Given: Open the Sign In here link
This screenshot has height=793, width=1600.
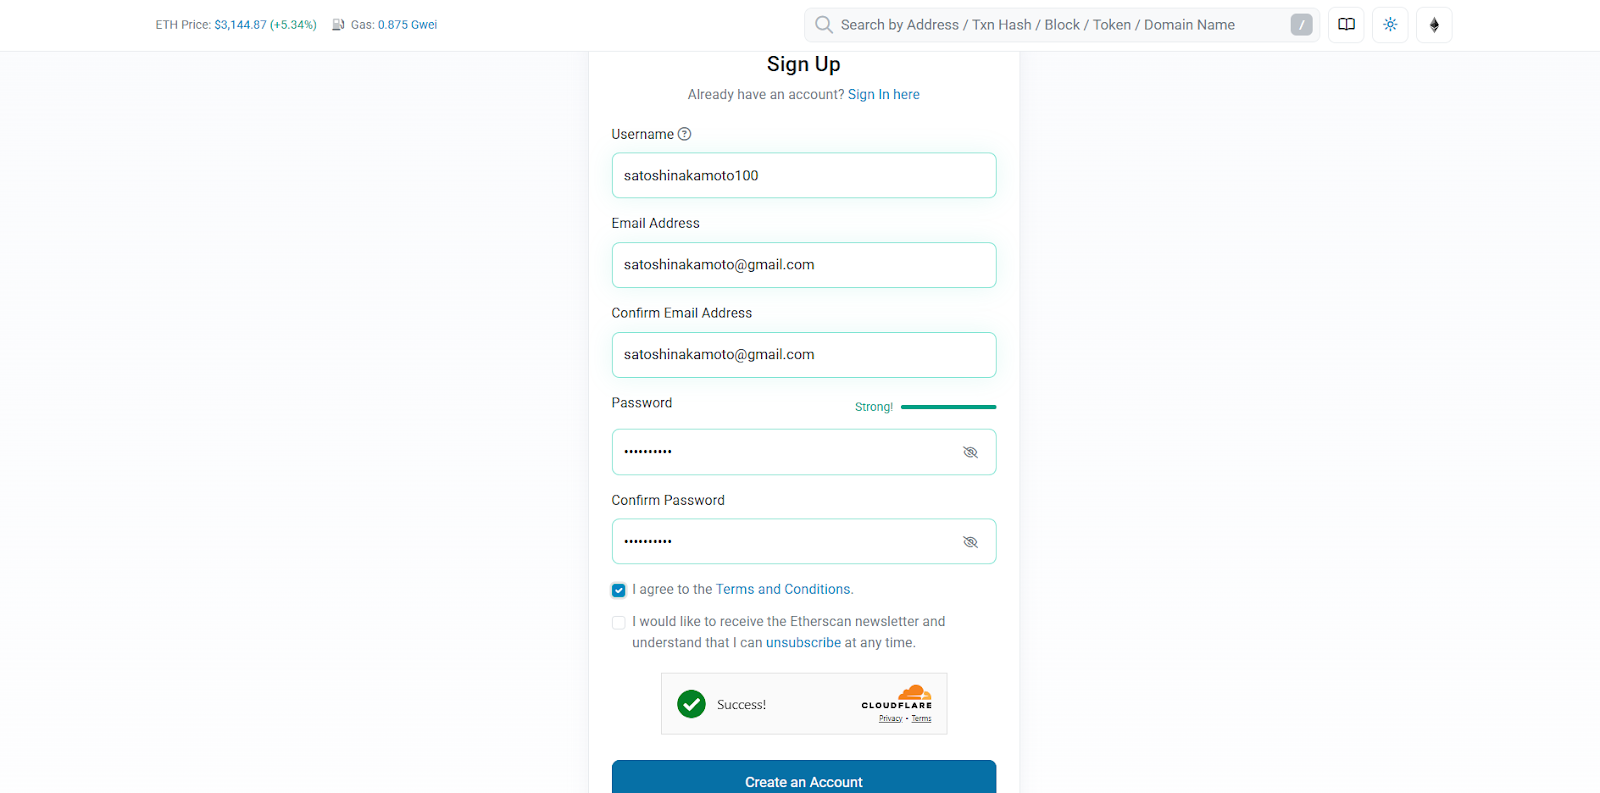Looking at the screenshot, I should [x=883, y=95].
